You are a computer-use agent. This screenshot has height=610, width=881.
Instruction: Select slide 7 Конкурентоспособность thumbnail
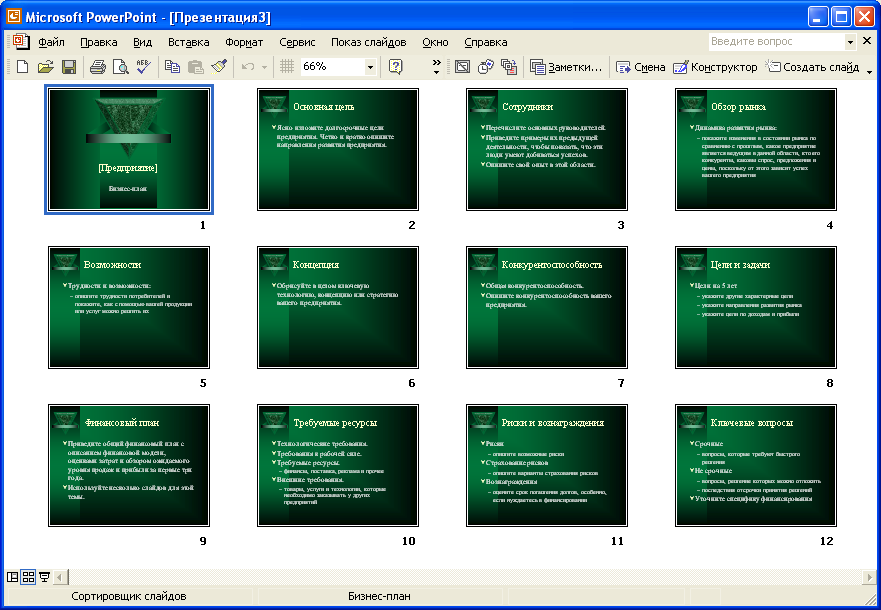tap(547, 307)
